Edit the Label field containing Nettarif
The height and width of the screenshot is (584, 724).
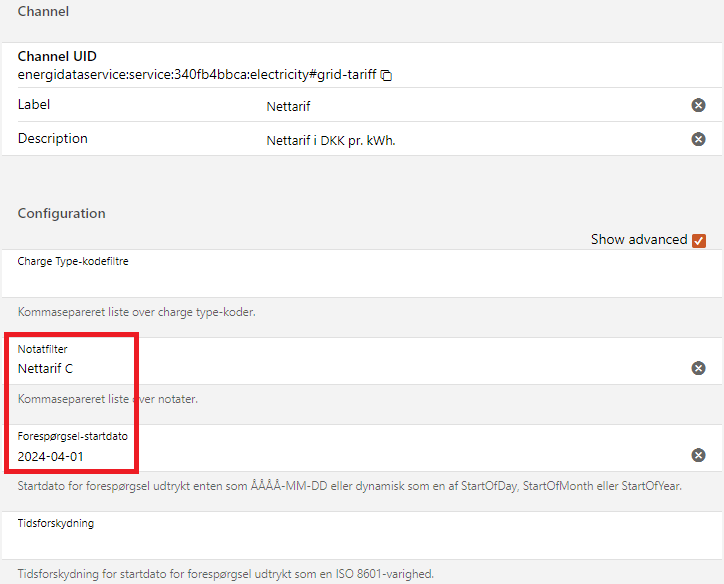[x=476, y=106]
